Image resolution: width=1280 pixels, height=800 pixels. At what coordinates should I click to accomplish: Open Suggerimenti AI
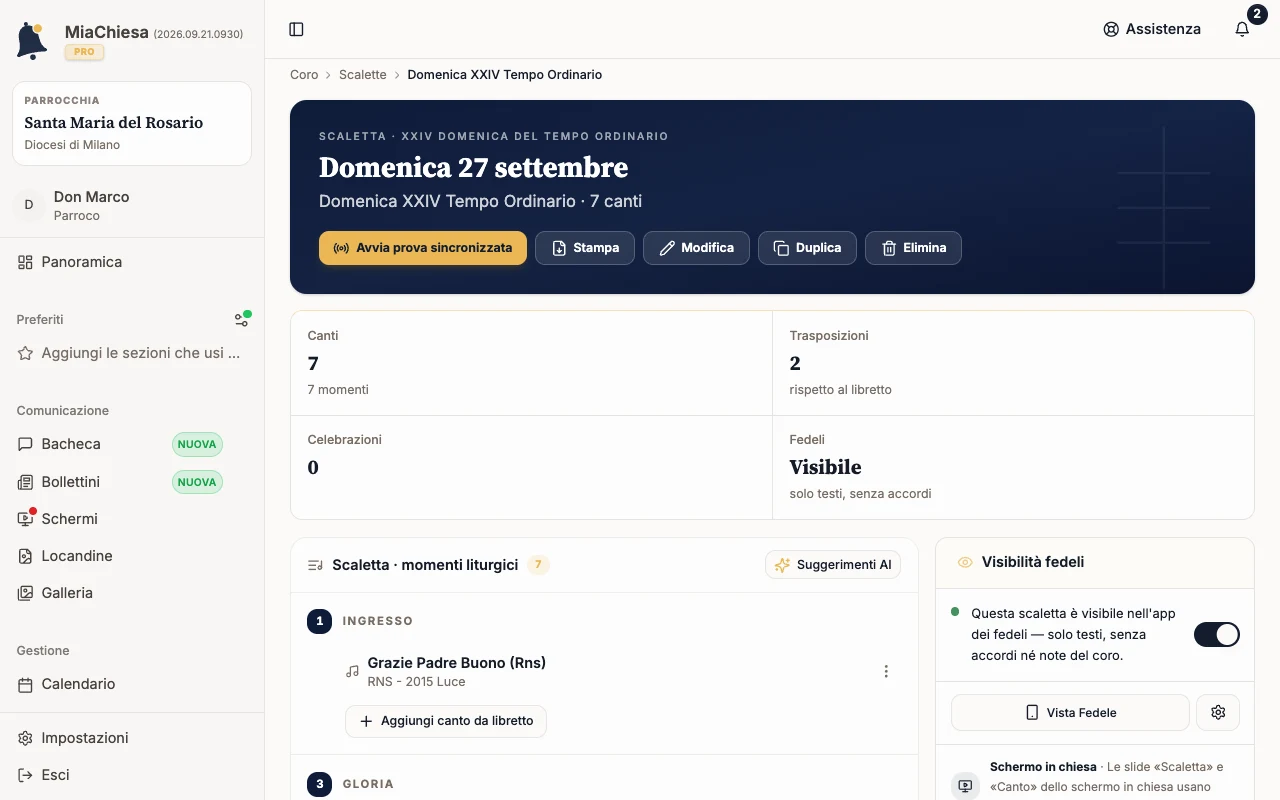pyautogui.click(x=833, y=565)
